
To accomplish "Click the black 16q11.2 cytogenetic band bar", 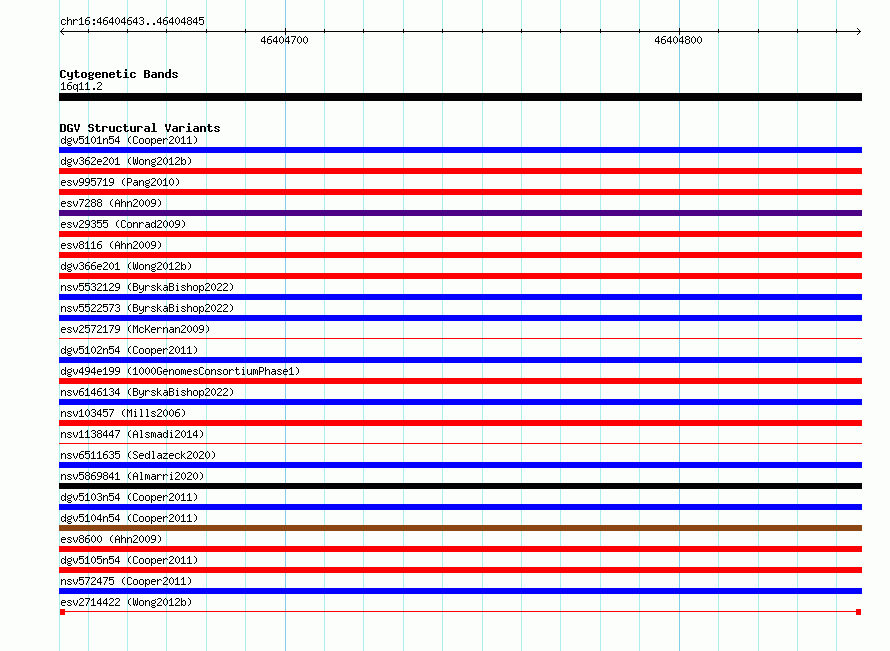I will [x=460, y=97].
